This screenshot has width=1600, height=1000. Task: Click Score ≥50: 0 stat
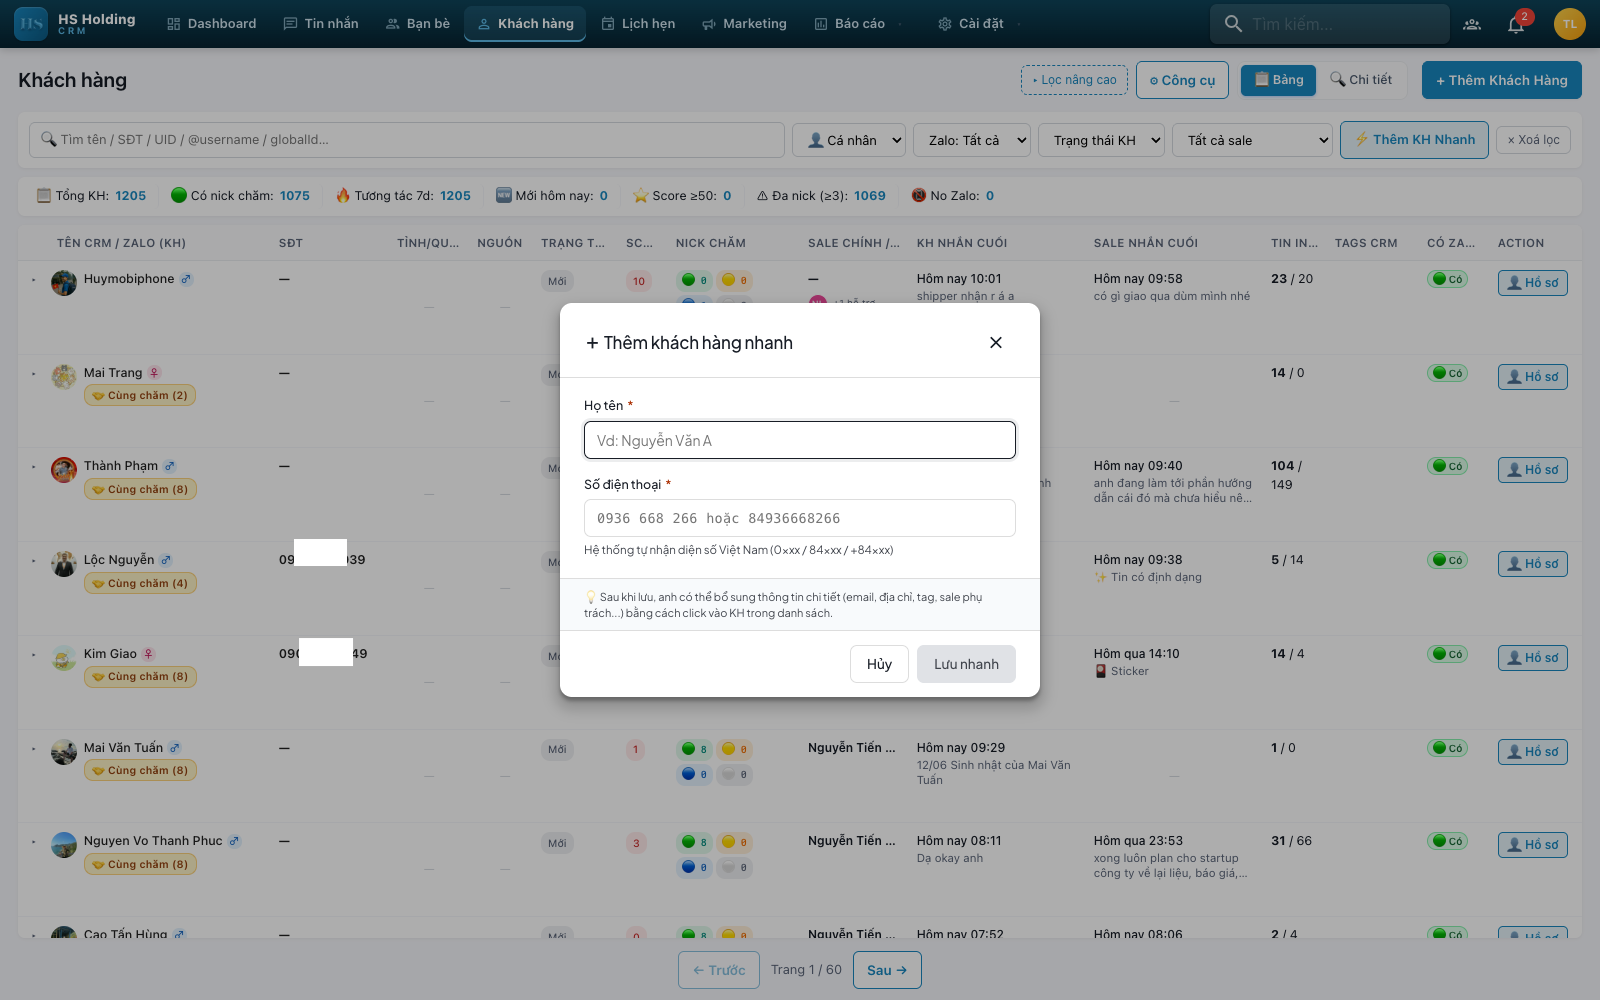tap(682, 196)
